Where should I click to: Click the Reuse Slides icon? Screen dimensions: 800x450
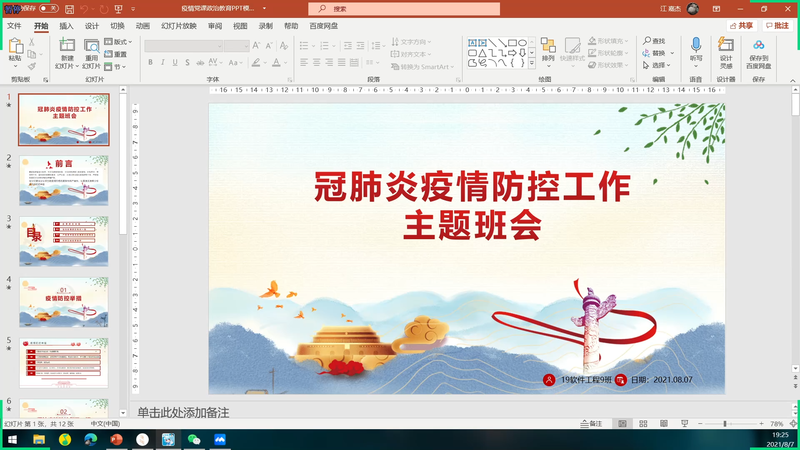pos(91,46)
